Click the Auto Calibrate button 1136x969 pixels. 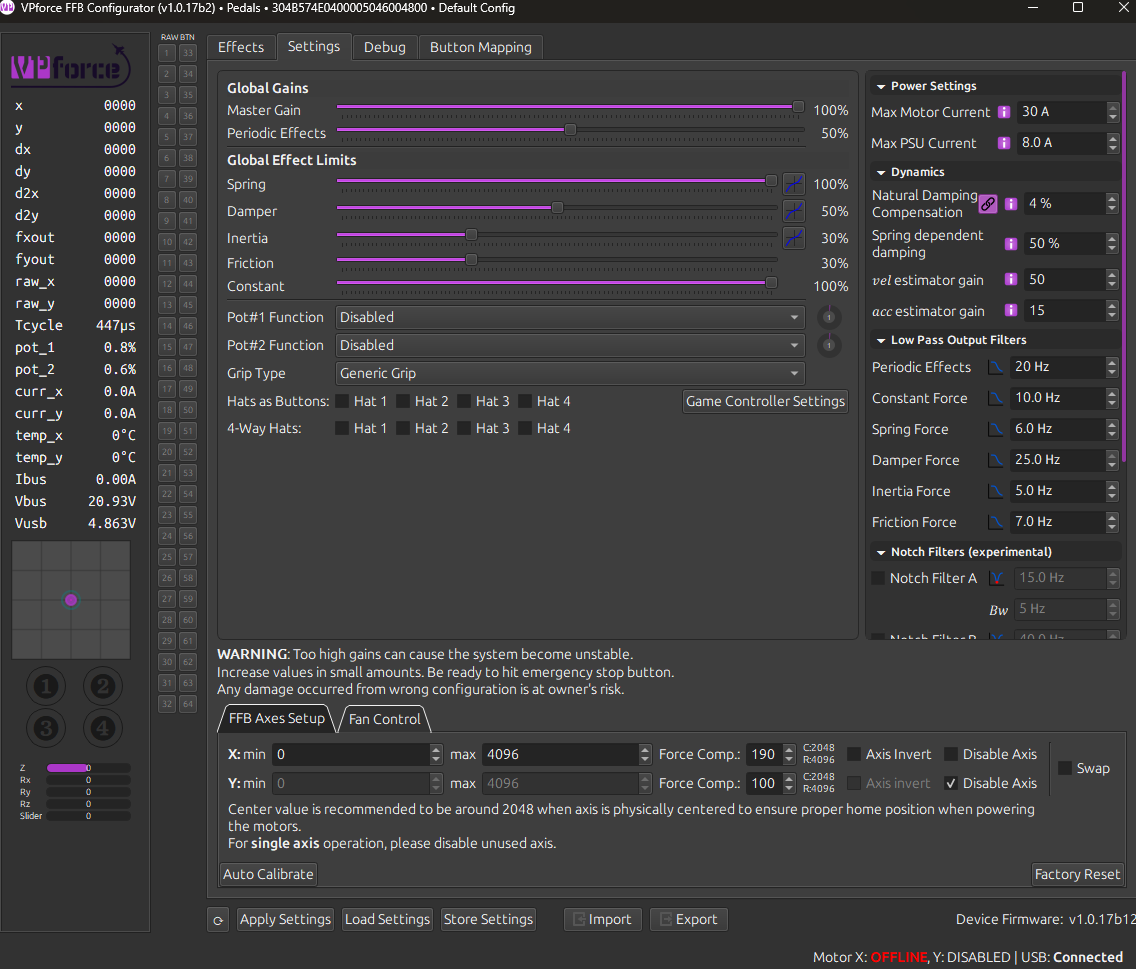click(268, 874)
